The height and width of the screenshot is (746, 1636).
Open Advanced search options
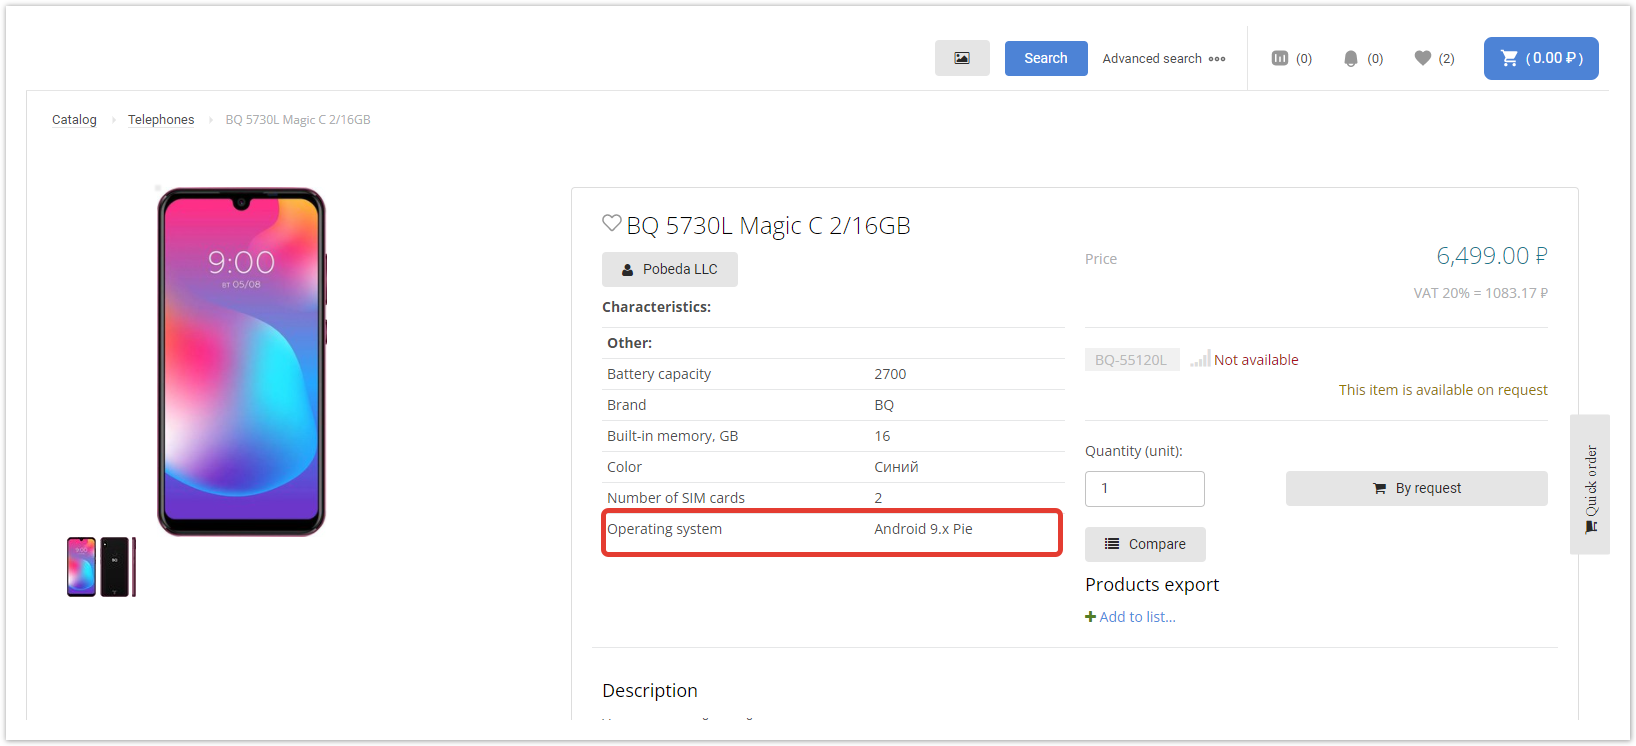coord(1152,59)
